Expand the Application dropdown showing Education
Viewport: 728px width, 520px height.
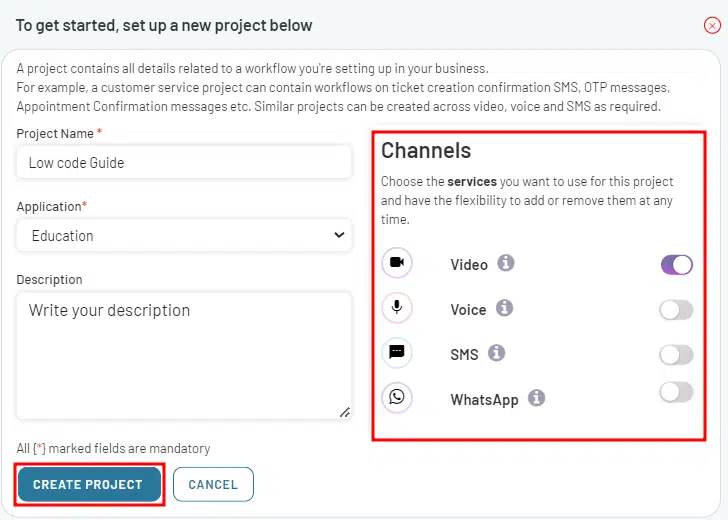click(184, 235)
